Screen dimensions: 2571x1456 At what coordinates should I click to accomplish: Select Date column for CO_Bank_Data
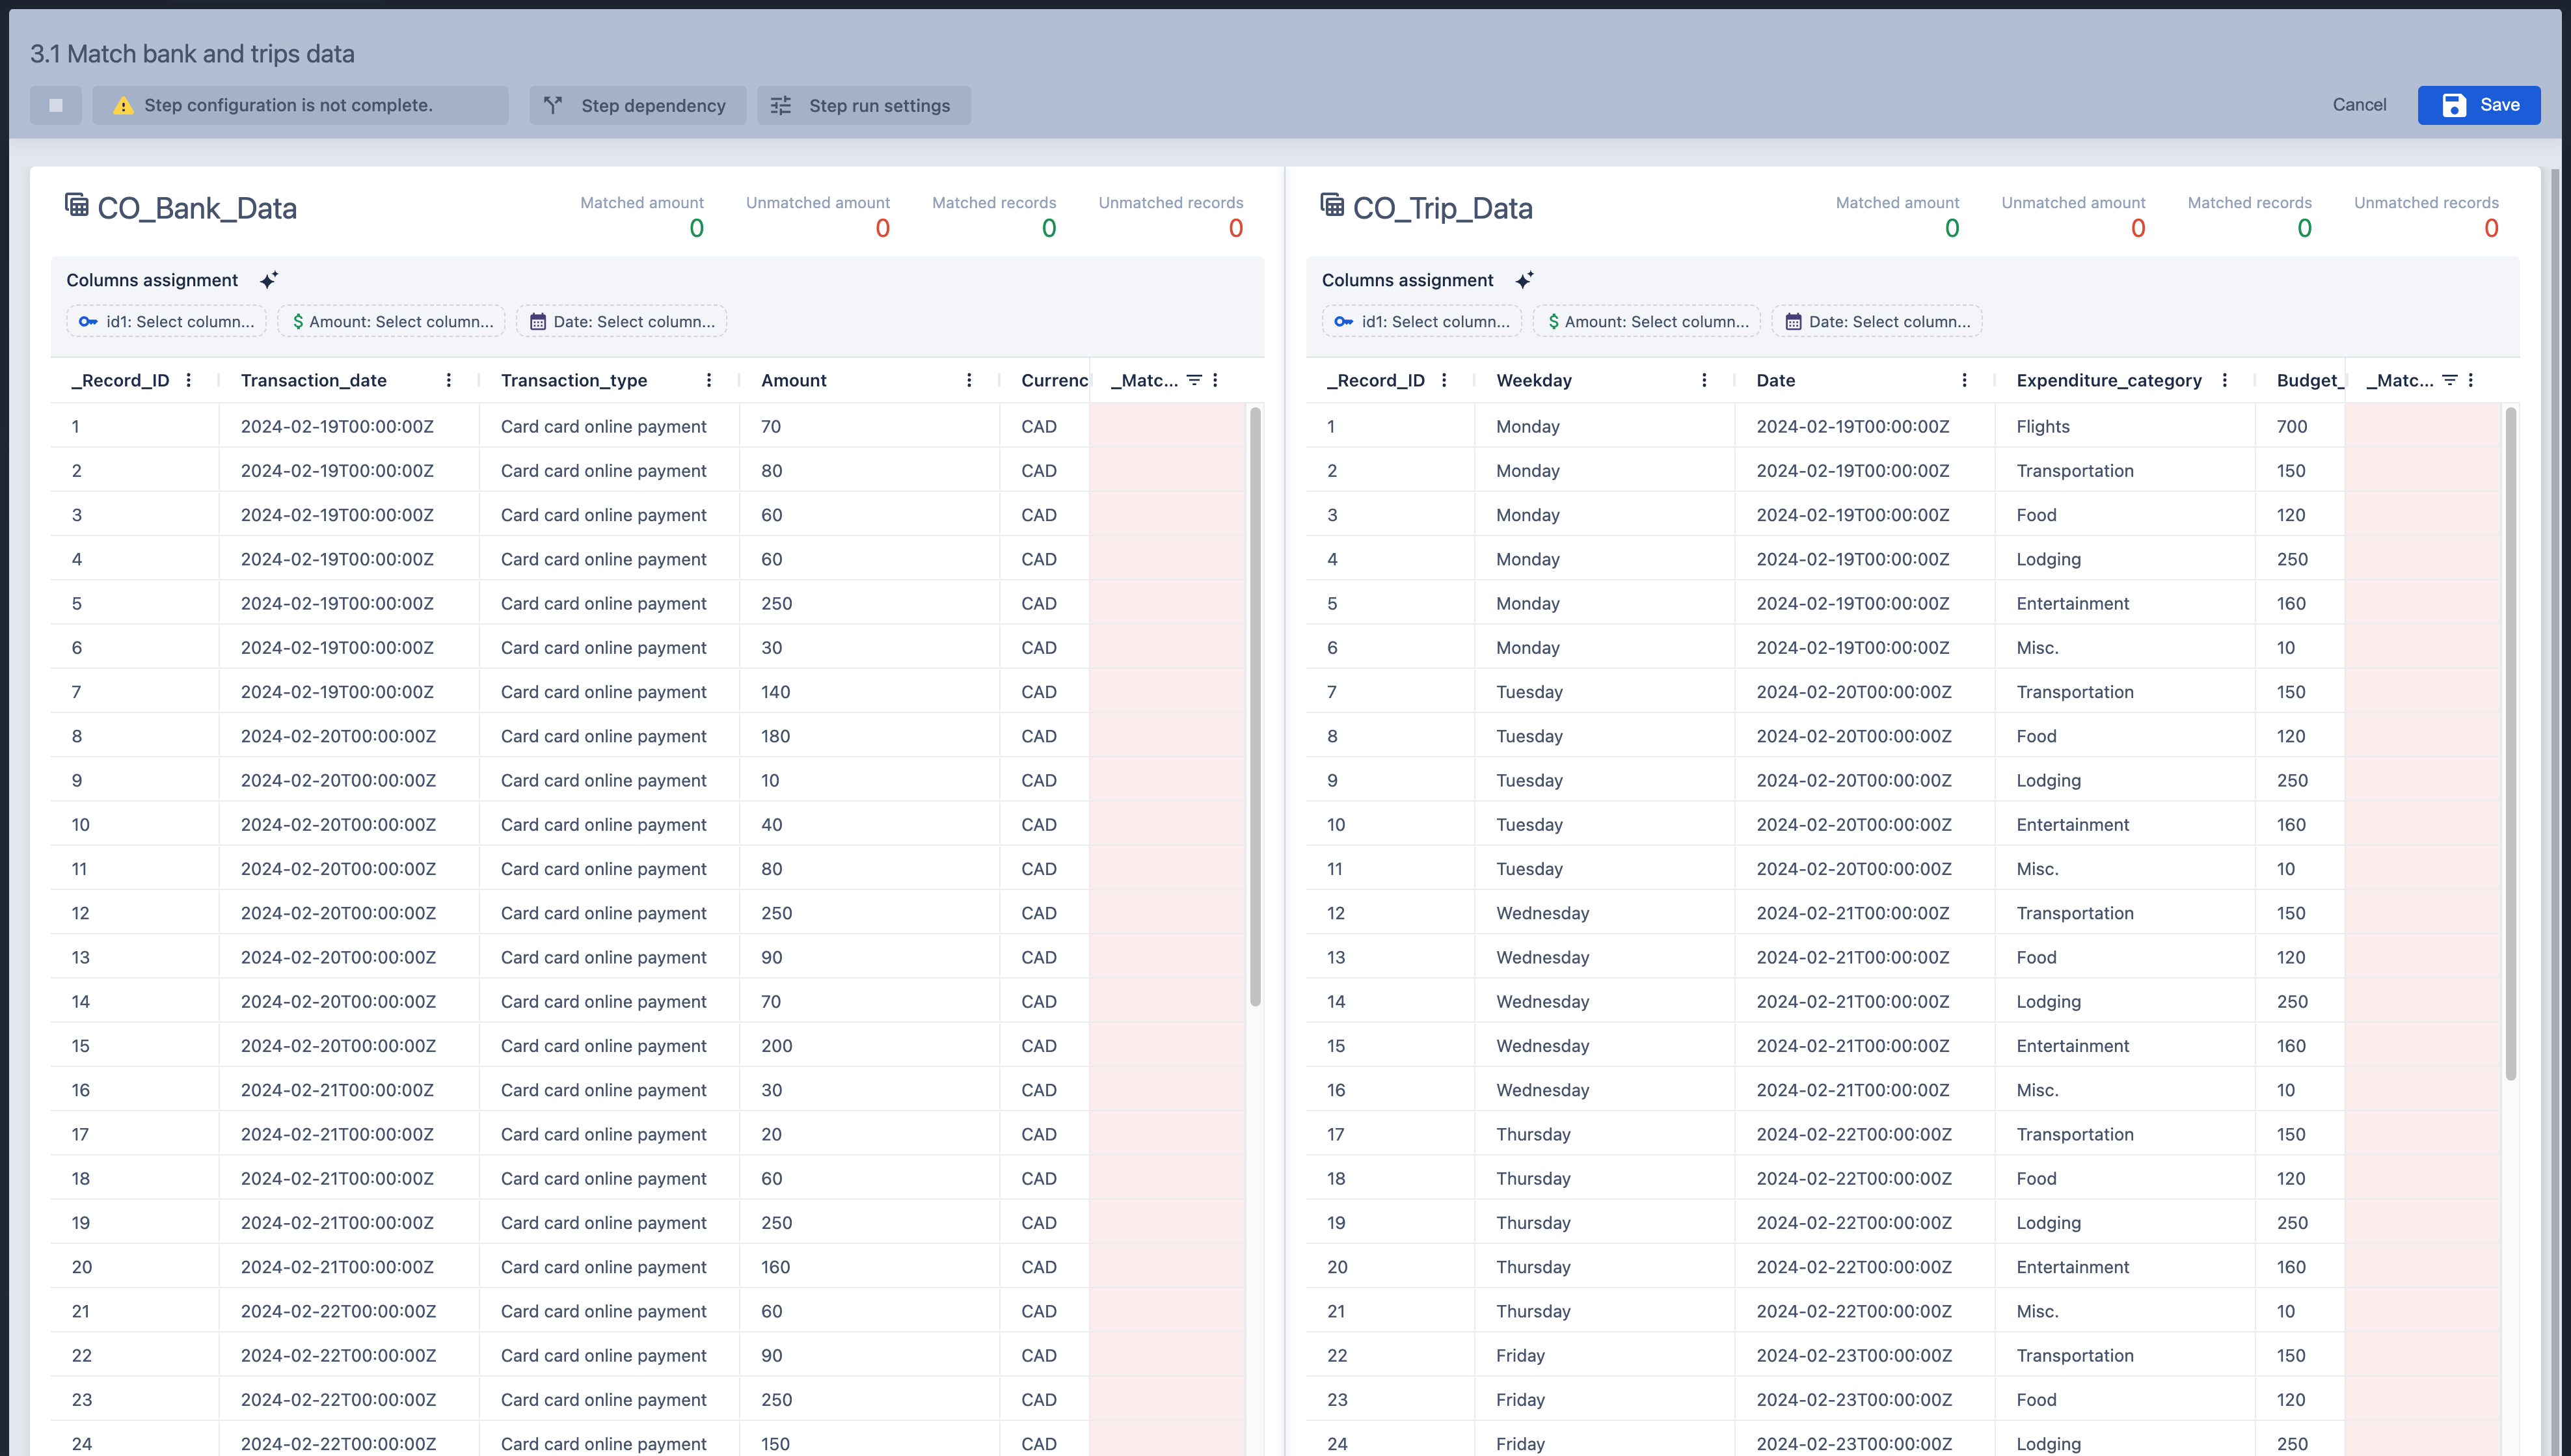(622, 321)
